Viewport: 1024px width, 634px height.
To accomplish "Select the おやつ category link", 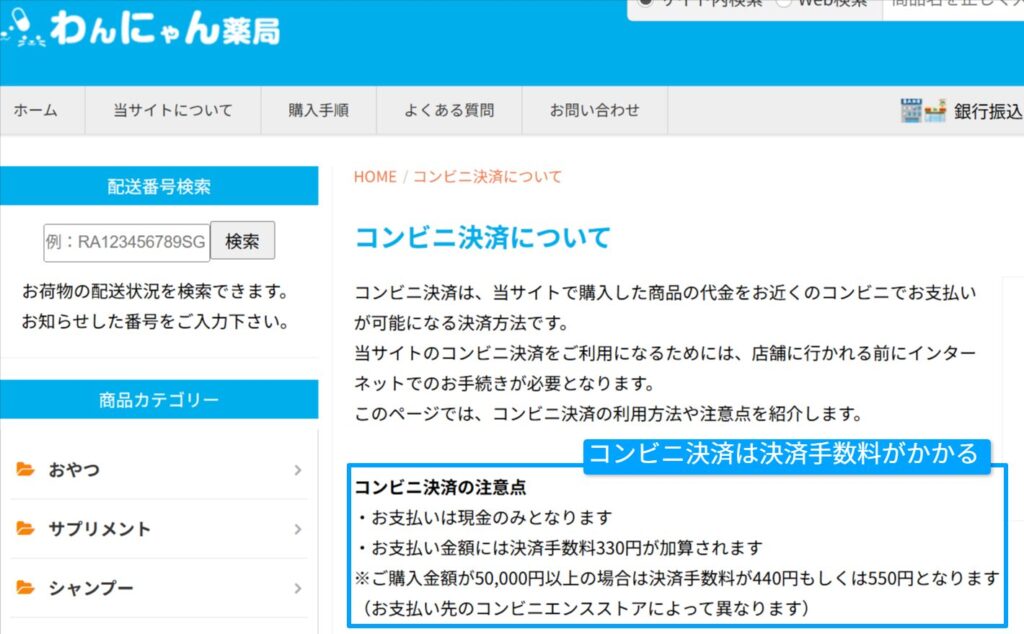I will 74,470.
